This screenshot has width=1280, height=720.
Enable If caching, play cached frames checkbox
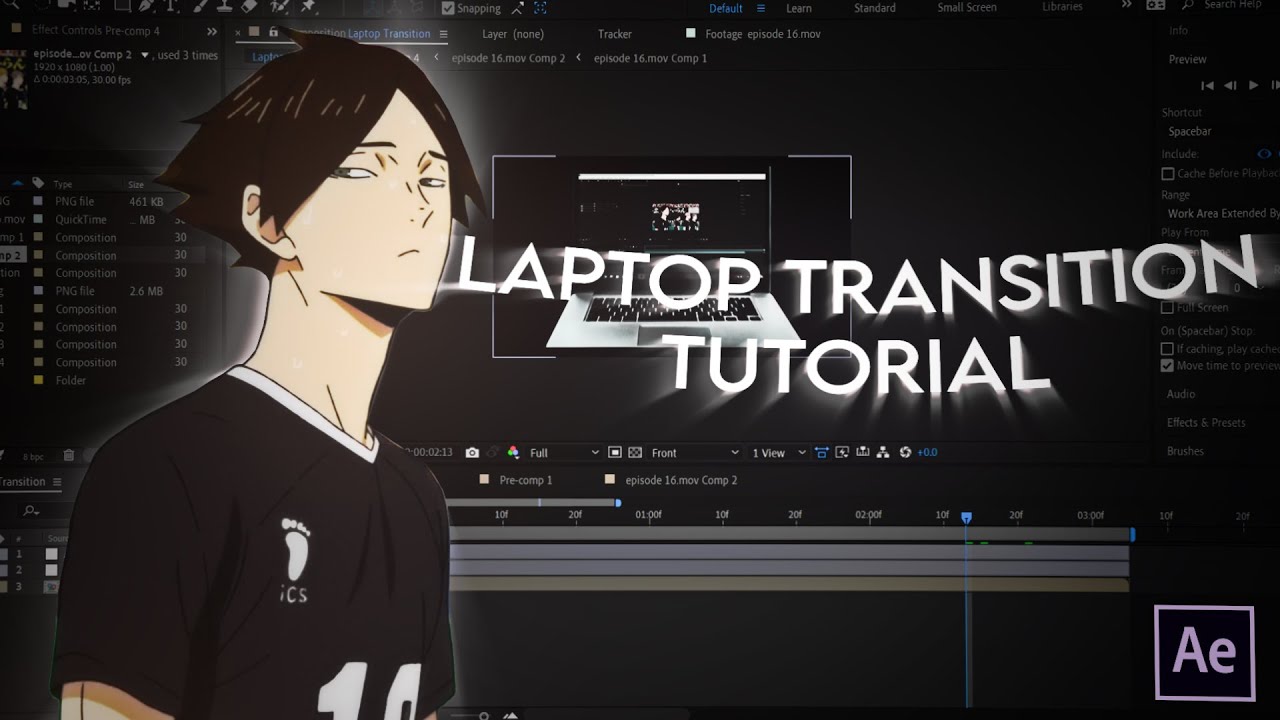1167,349
